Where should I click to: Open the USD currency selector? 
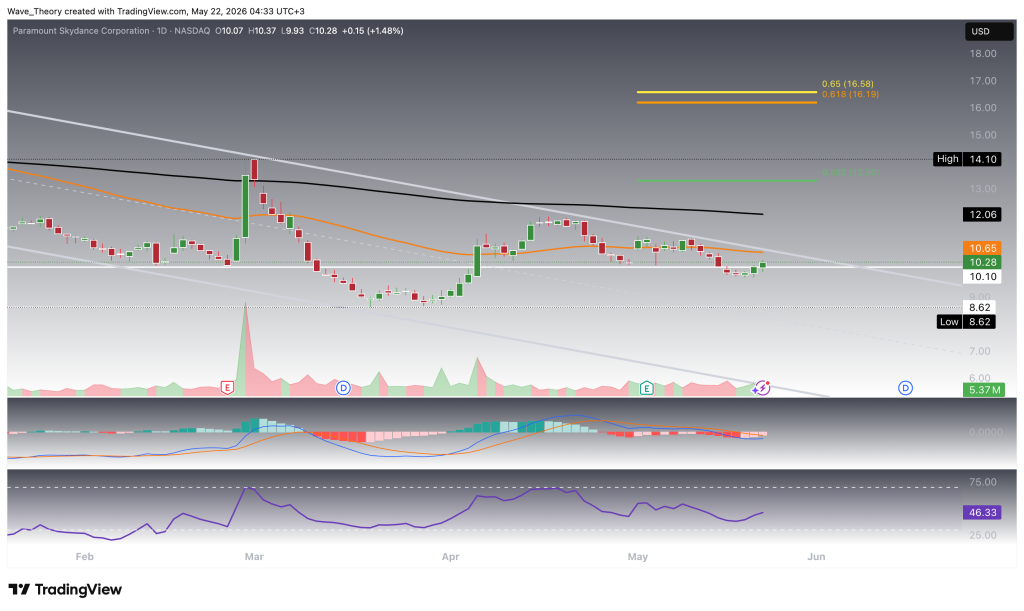tap(989, 31)
